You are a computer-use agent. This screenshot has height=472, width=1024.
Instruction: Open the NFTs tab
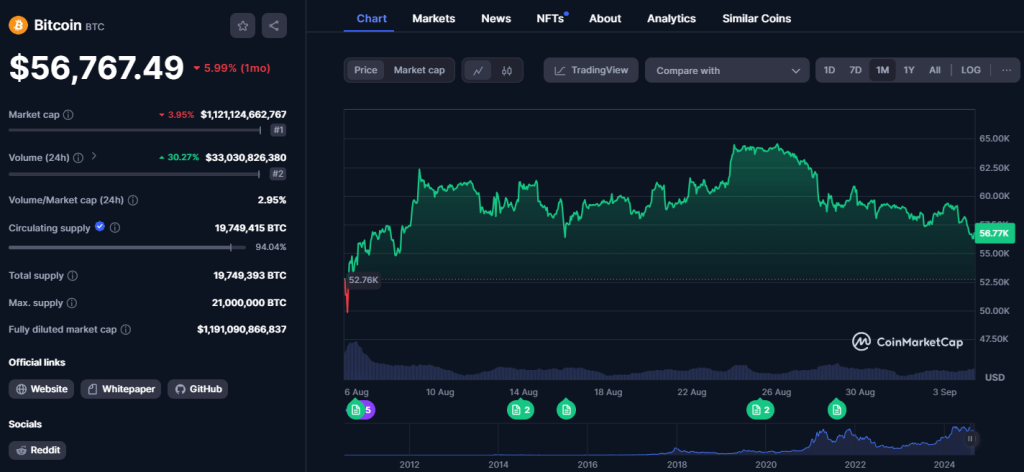[551, 19]
